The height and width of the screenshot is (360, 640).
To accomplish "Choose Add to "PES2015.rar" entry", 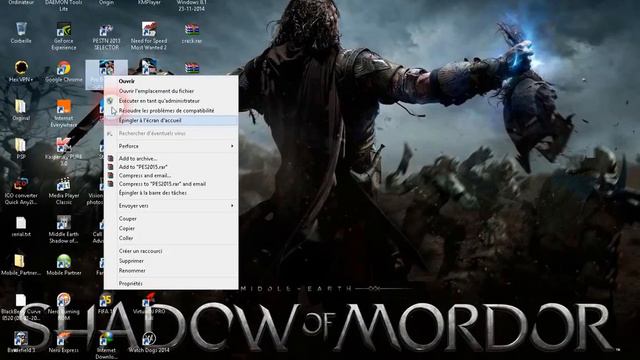I will [171, 167].
